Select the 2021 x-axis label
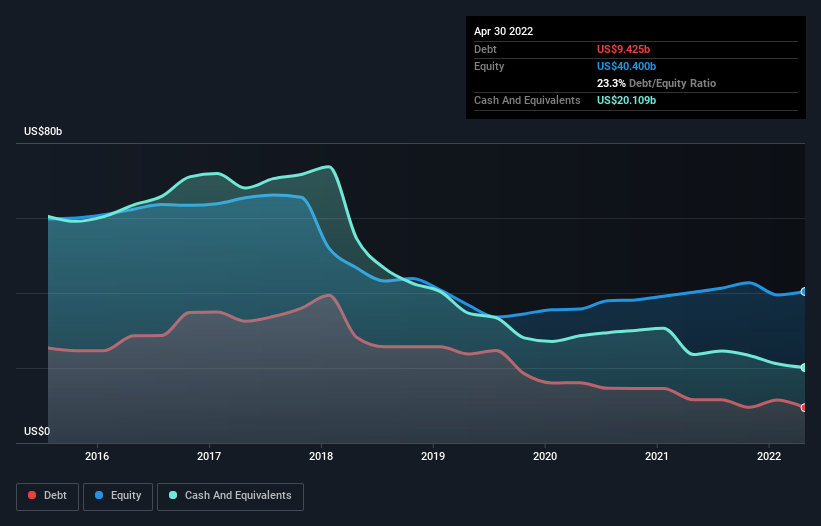Viewport: 821px width, 526px height. (657, 456)
